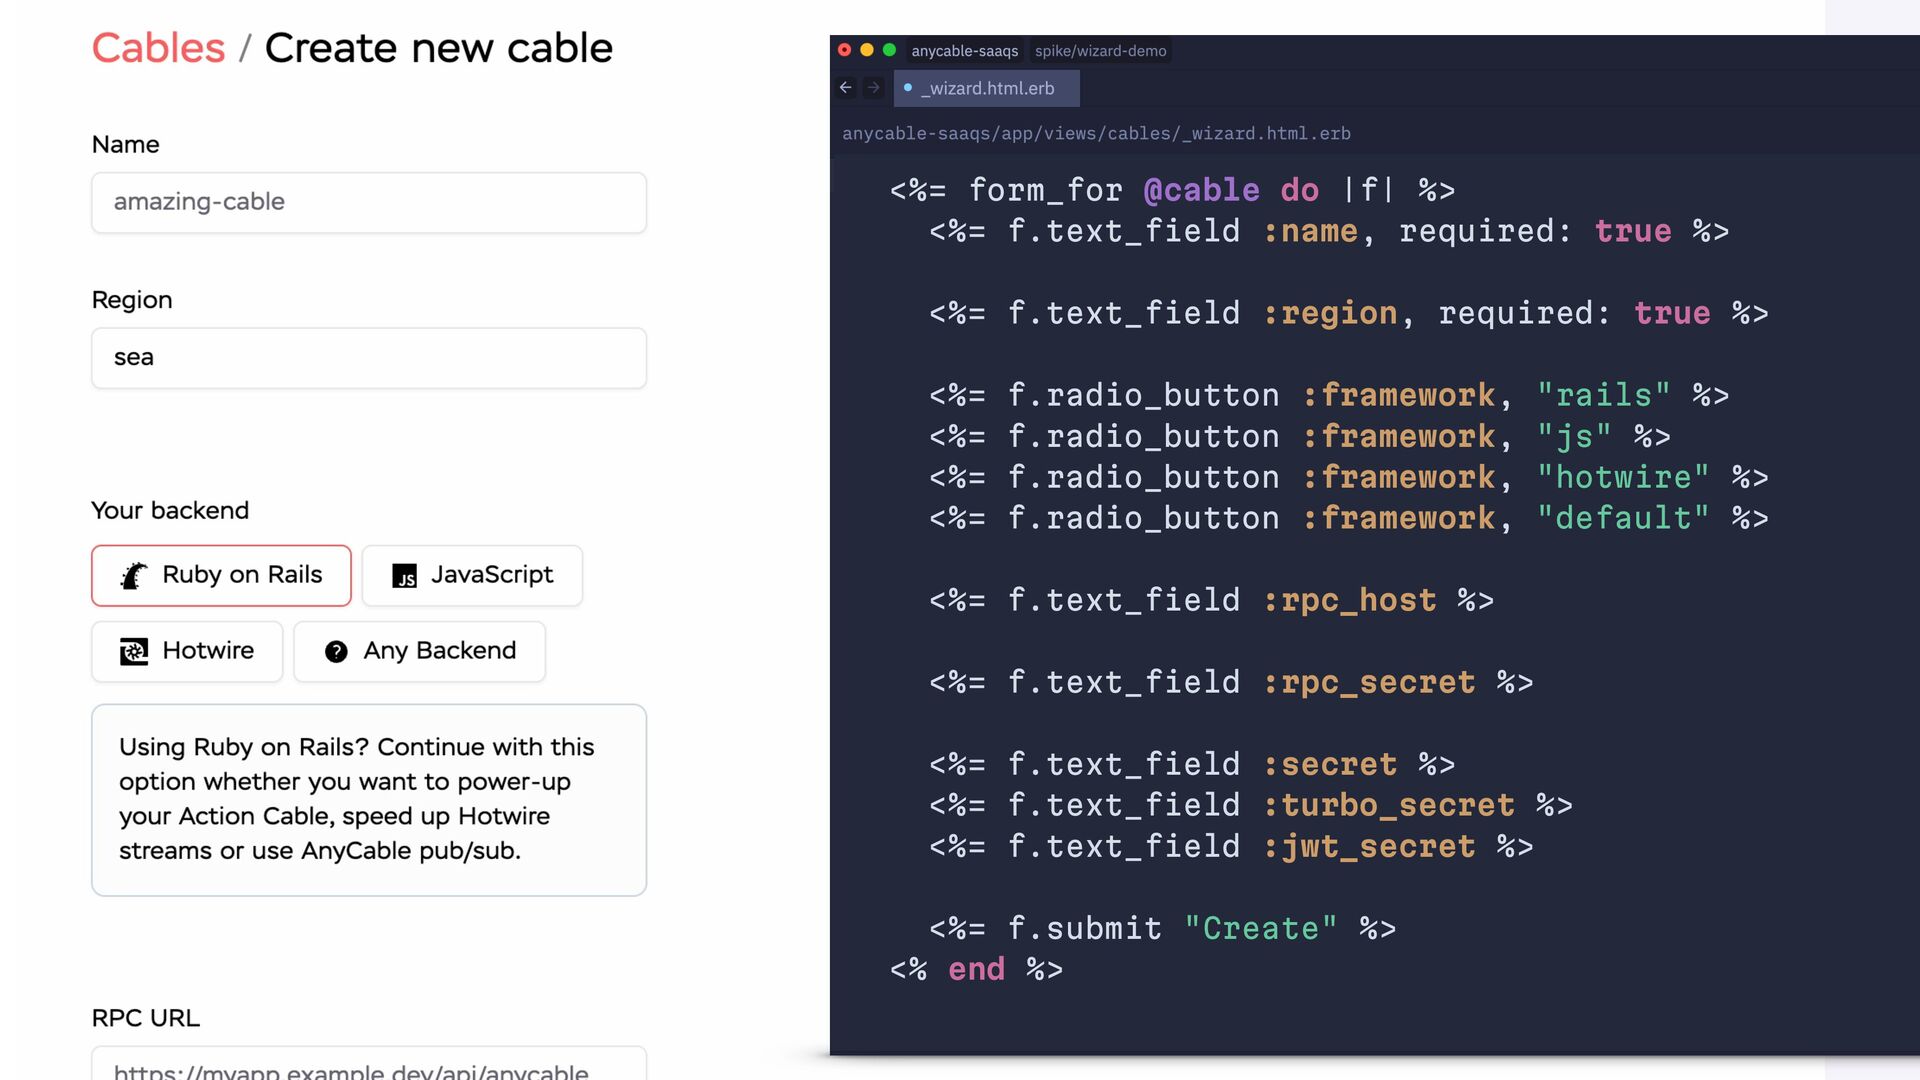1920x1080 pixels.
Task: Click the question mark icon for Any Backend
Action: [336, 652]
